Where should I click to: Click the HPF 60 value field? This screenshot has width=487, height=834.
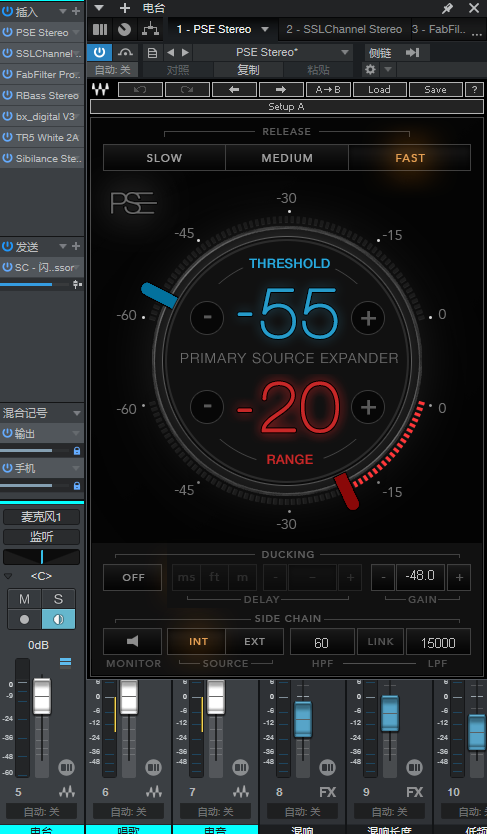[322, 641]
